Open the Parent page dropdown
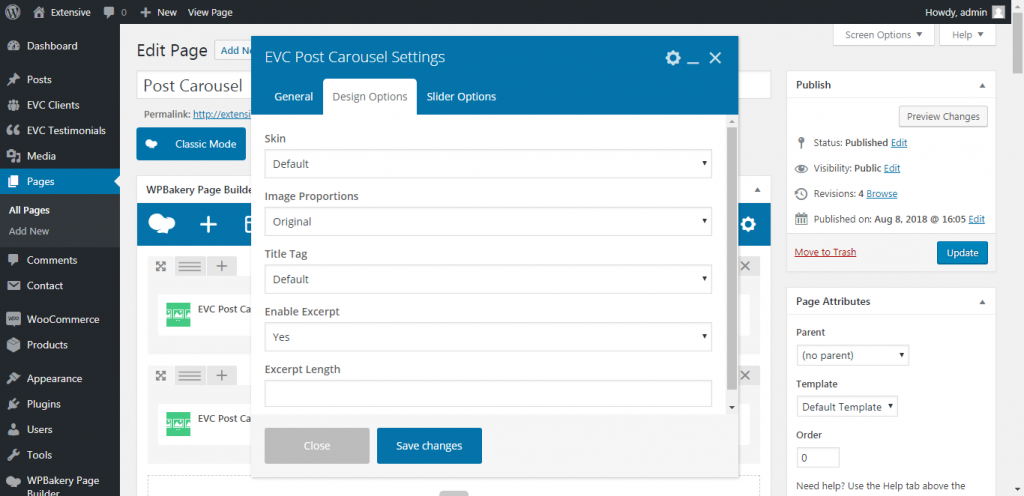1024x496 pixels. pos(852,356)
